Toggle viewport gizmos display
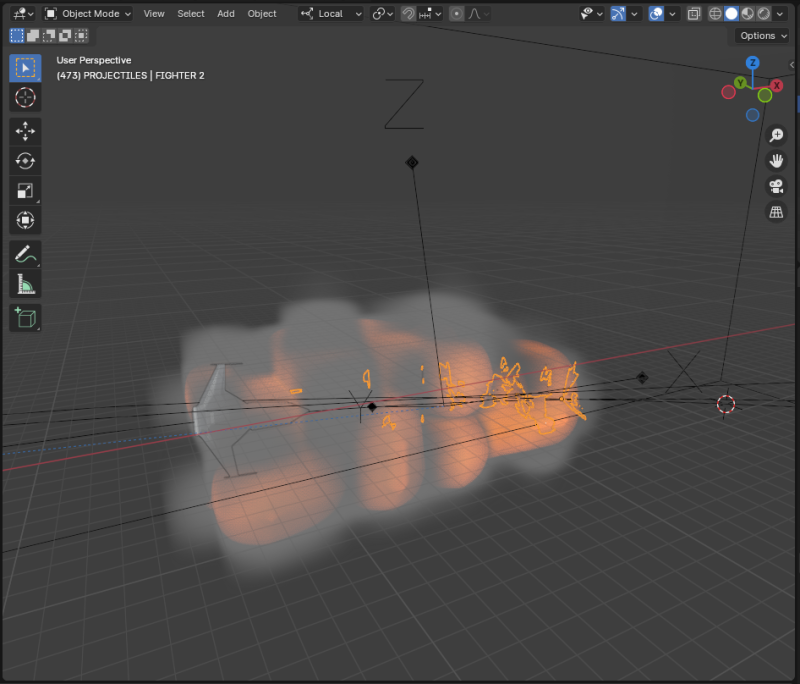The width and height of the screenshot is (800, 684). click(x=618, y=14)
